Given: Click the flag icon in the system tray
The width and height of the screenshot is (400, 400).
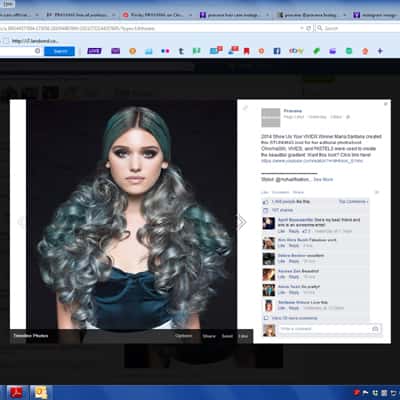Looking at the screenshot, I should [x=365, y=393].
